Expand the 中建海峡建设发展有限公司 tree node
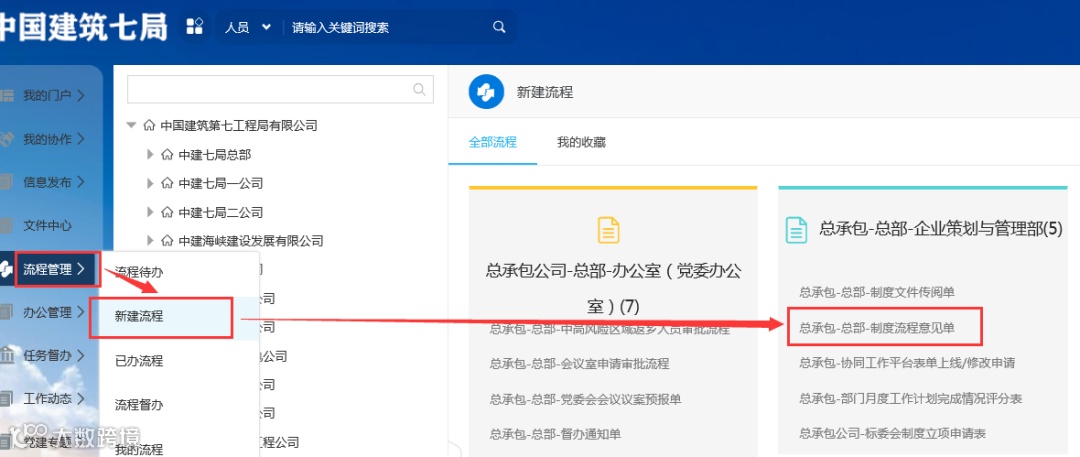 click(150, 241)
